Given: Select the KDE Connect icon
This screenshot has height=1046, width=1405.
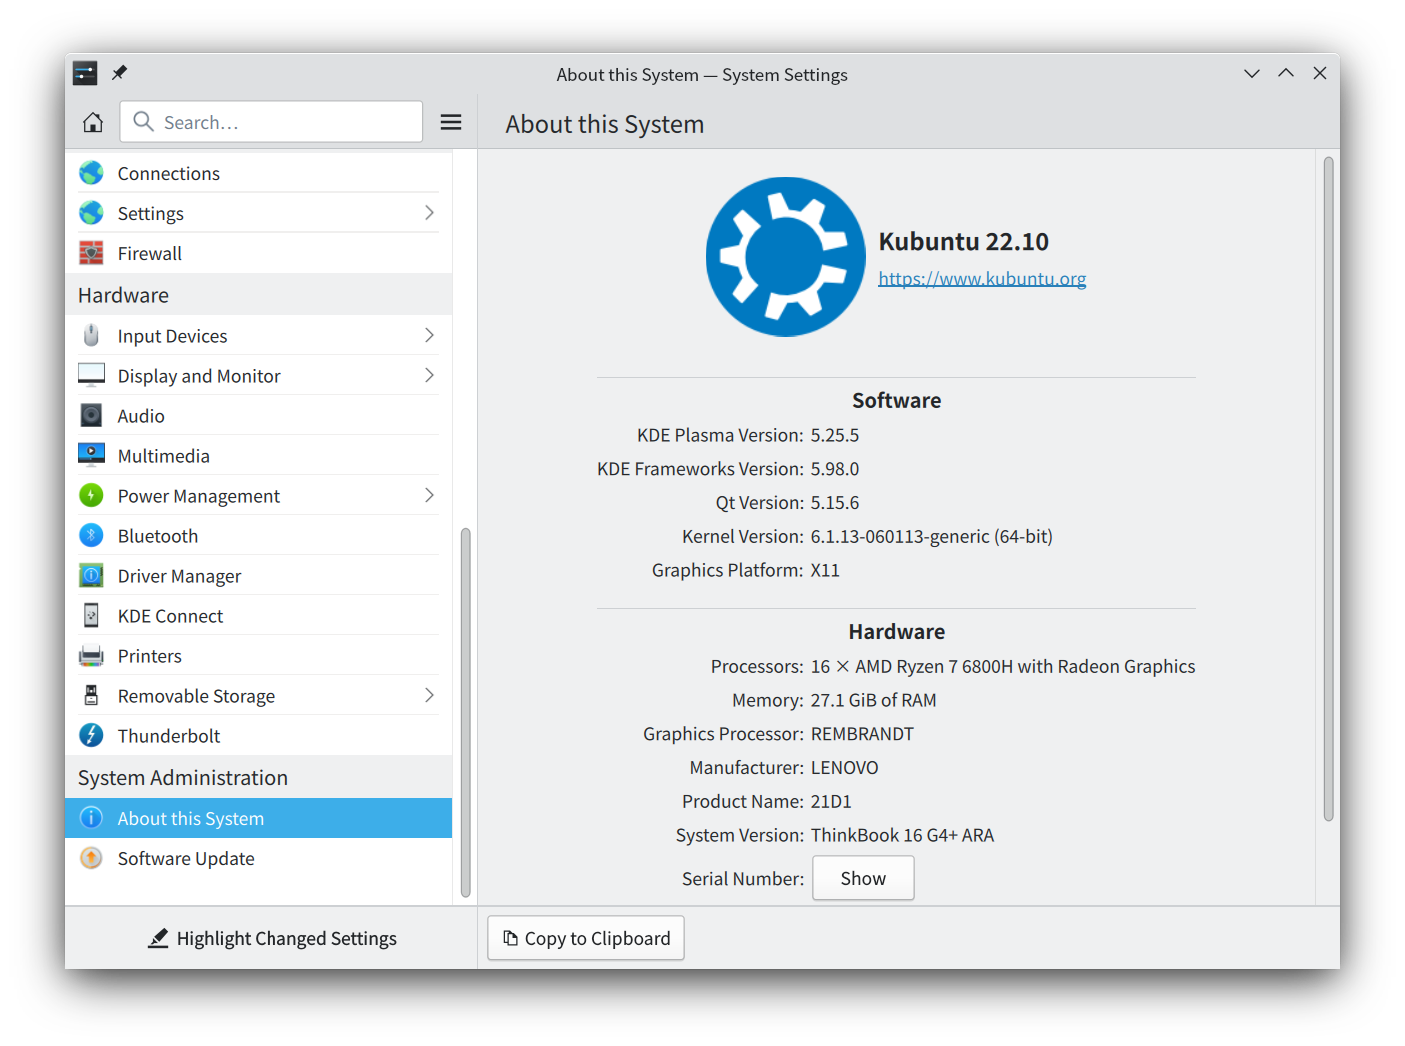Looking at the screenshot, I should [91, 615].
